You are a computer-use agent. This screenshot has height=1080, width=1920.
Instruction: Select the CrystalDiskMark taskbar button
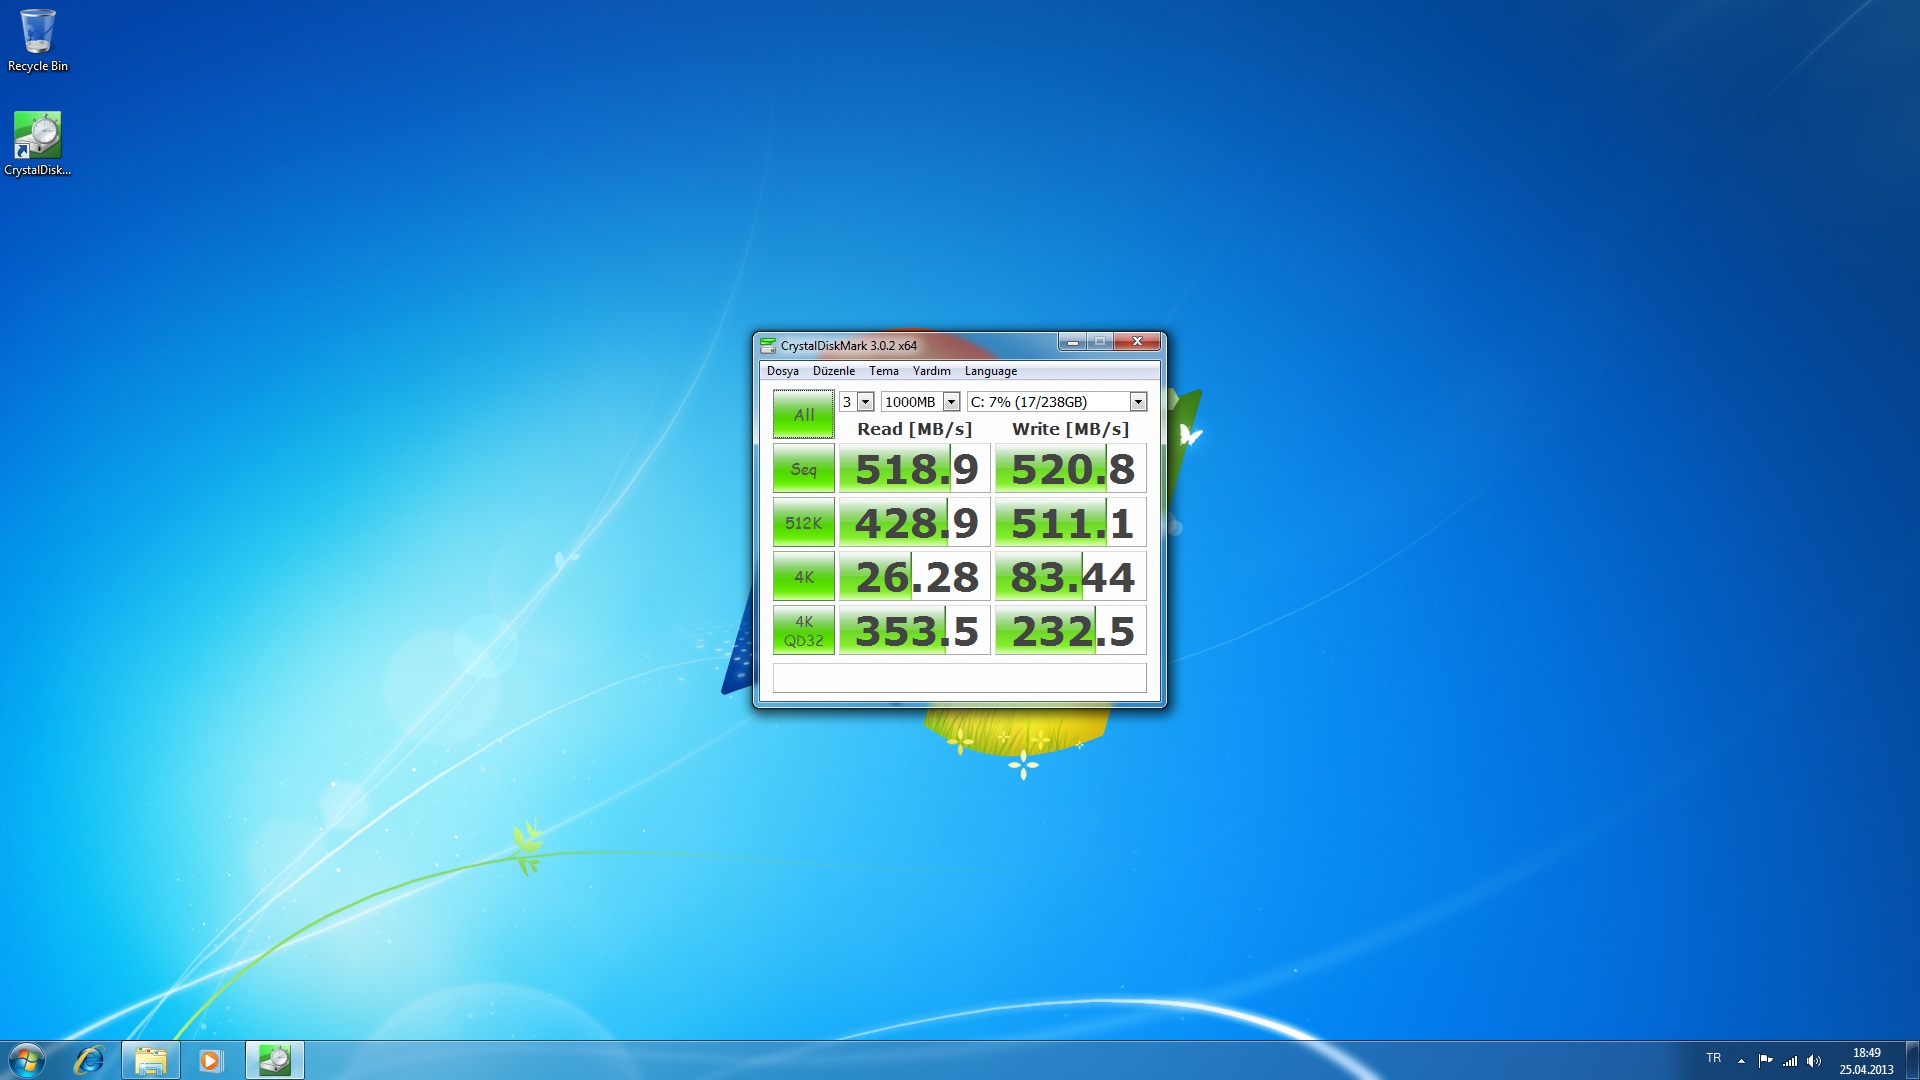[x=274, y=1060]
